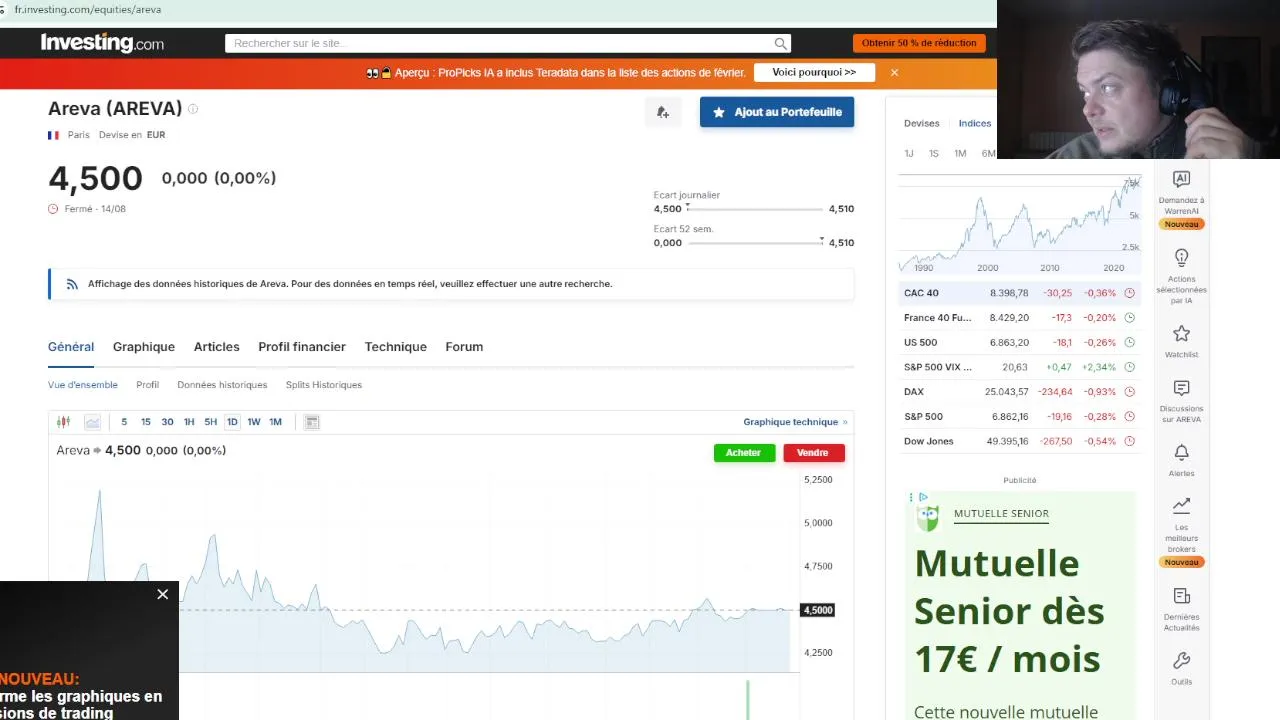Open the chart calendar/news icon

pos(312,422)
